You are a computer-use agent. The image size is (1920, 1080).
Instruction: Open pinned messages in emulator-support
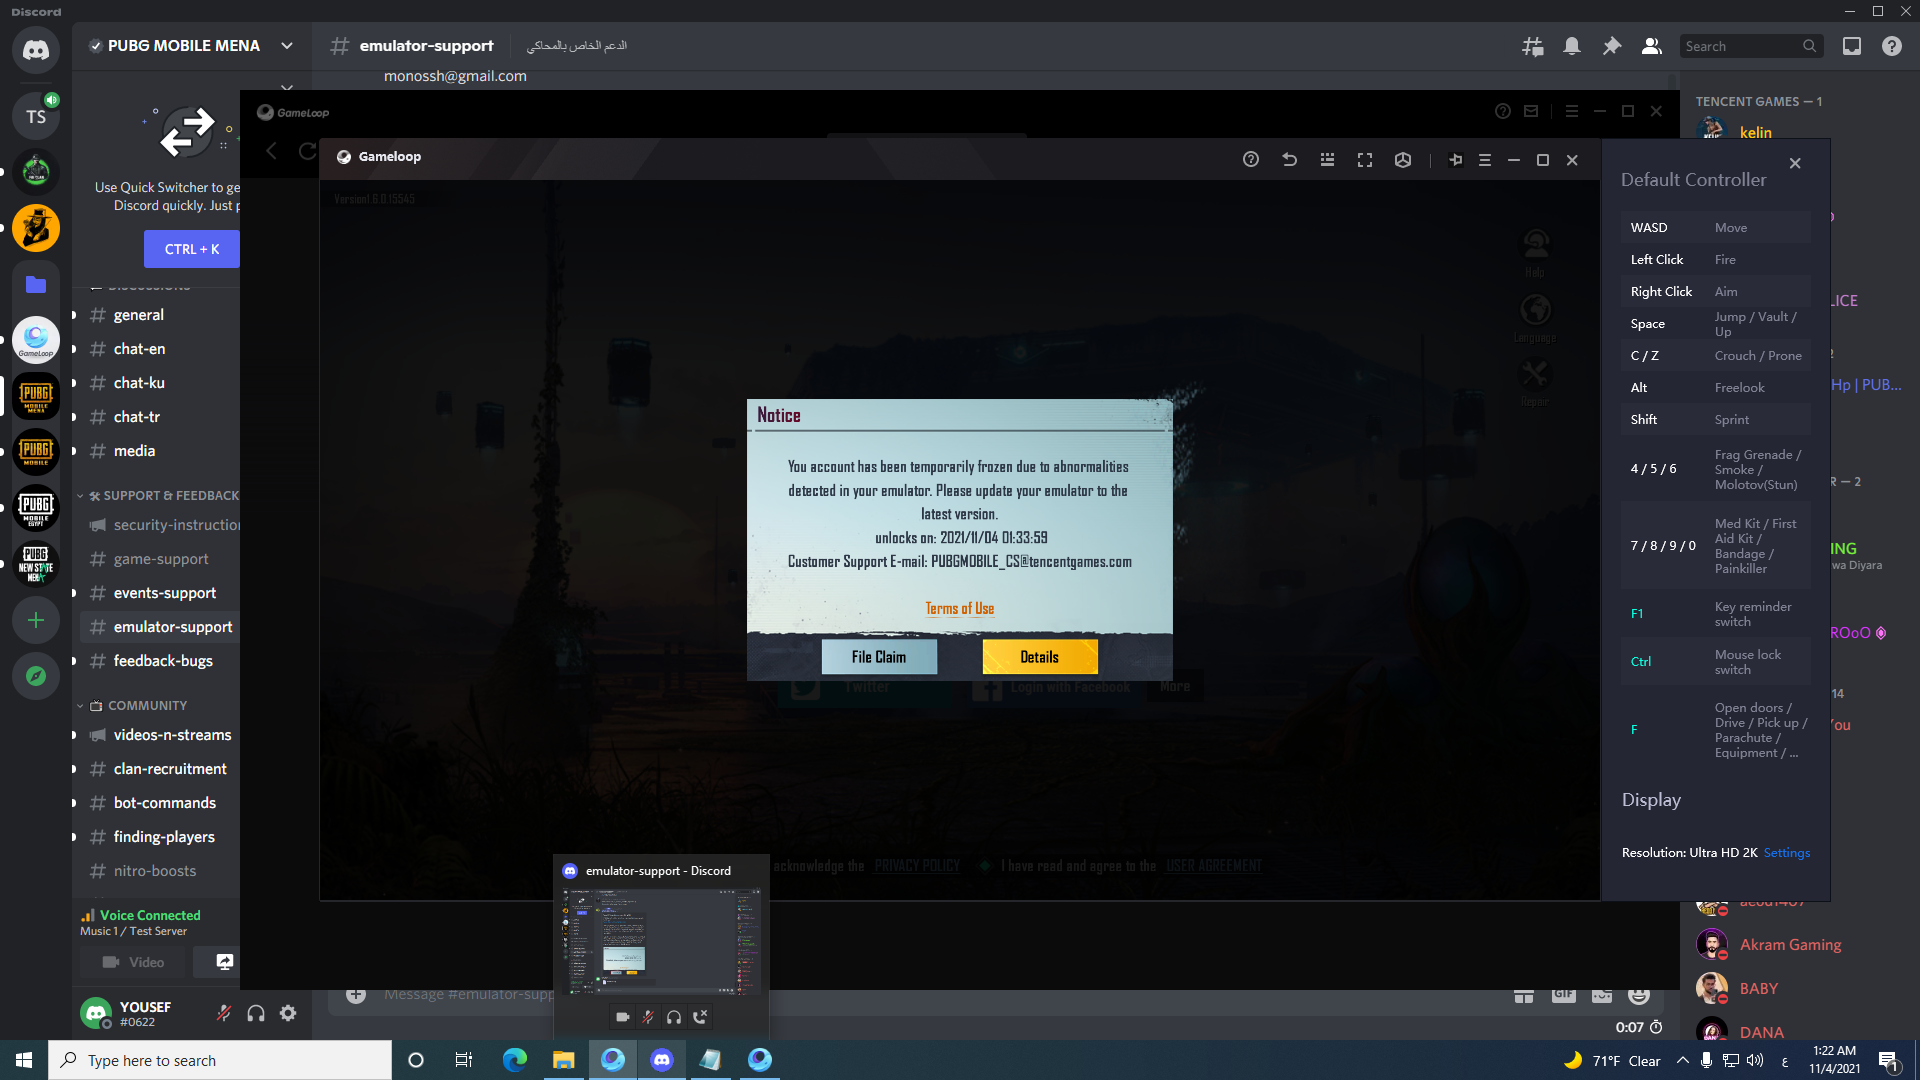(1612, 46)
